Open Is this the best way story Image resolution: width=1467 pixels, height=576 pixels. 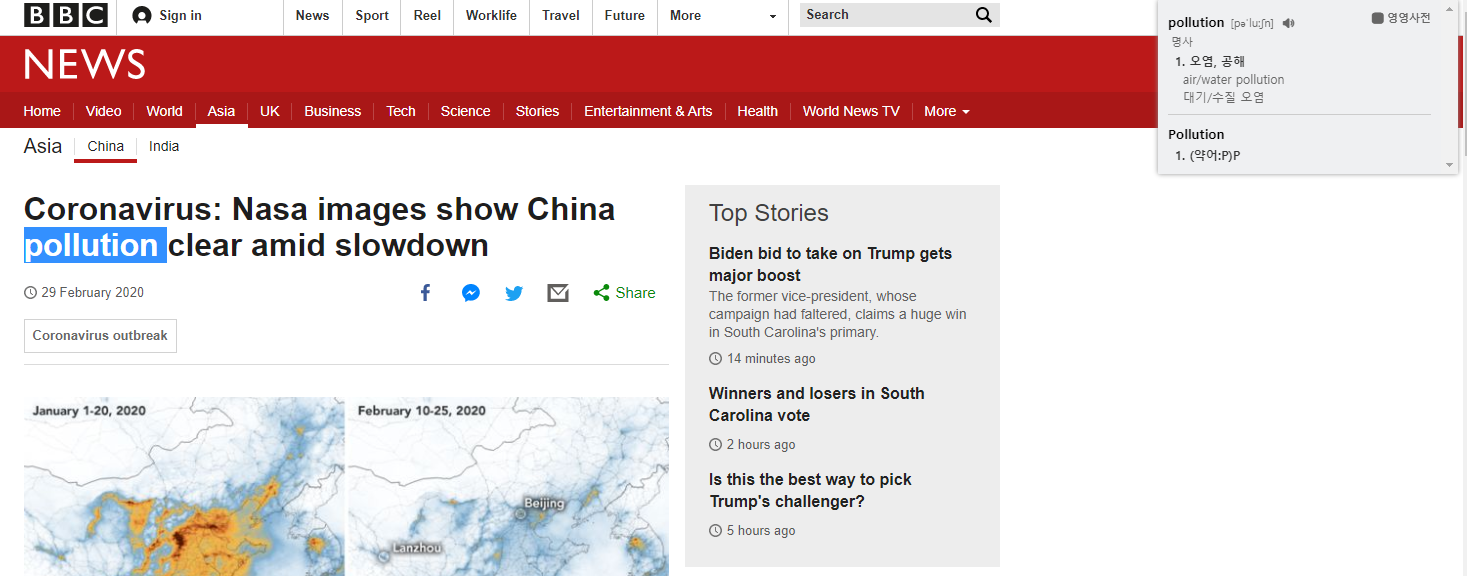(x=810, y=490)
